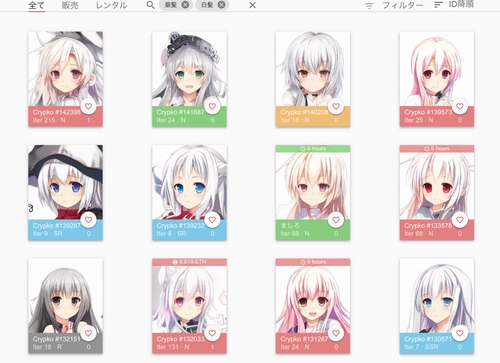Click the 5 hours rental banner
This screenshot has height=363, width=500.
[x=313, y=262]
